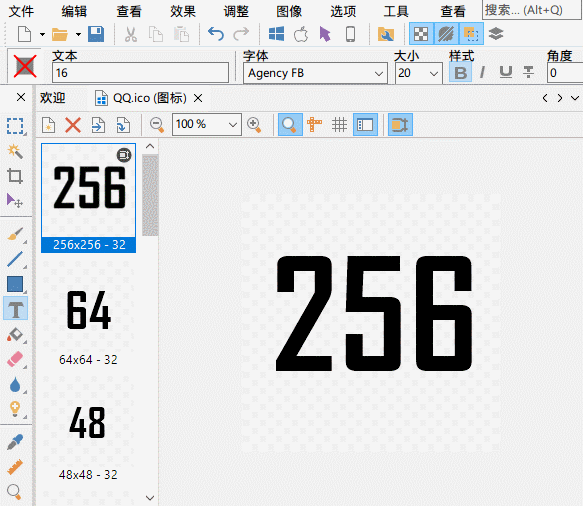Click the blue rectangle color shape swatch
This screenshot has height=506, width=583.
click(15, 284)
